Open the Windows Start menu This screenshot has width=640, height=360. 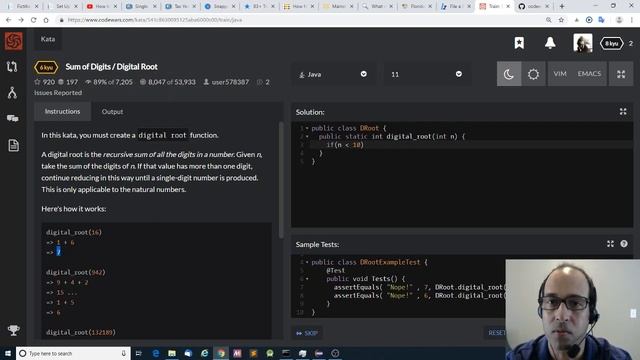tap(7, 353)
